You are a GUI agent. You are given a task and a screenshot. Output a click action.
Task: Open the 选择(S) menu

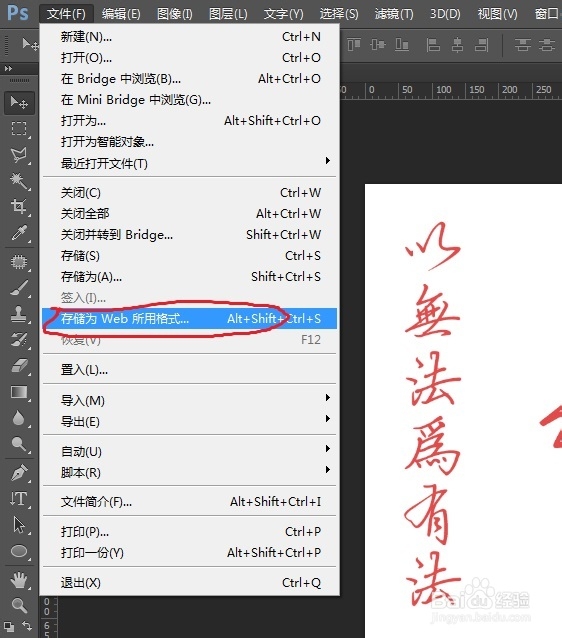339,14
